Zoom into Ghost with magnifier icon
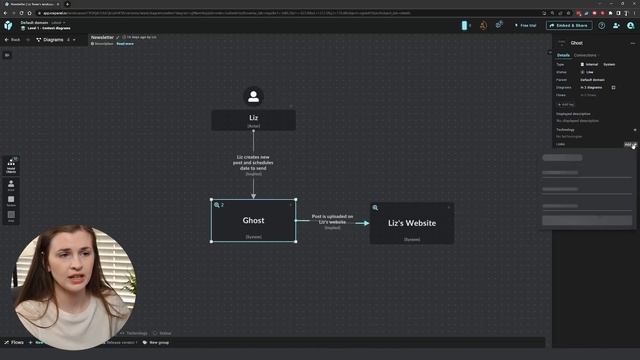 click(217, 205)
